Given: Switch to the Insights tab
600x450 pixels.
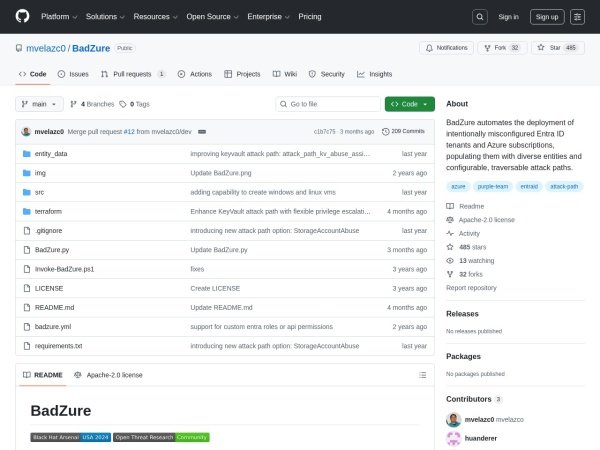Looking at the screenshot, I should tap(375, 74).
